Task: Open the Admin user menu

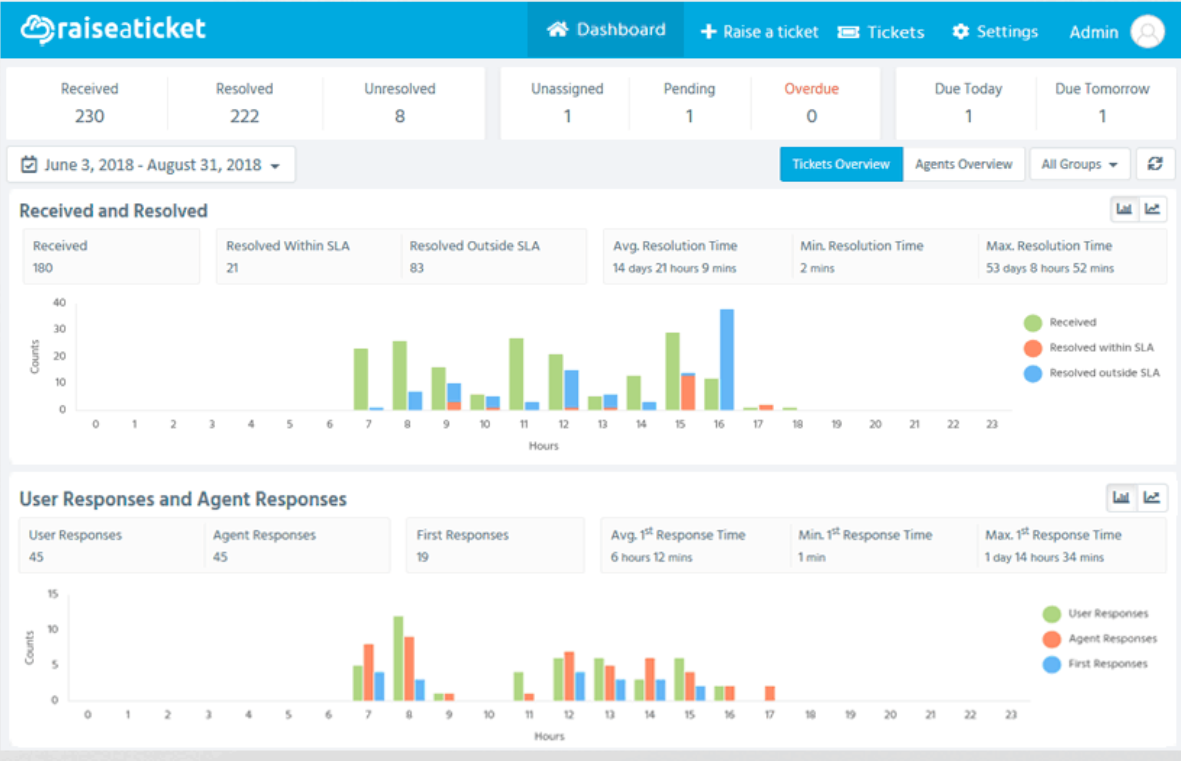Action: point(1094,32)
